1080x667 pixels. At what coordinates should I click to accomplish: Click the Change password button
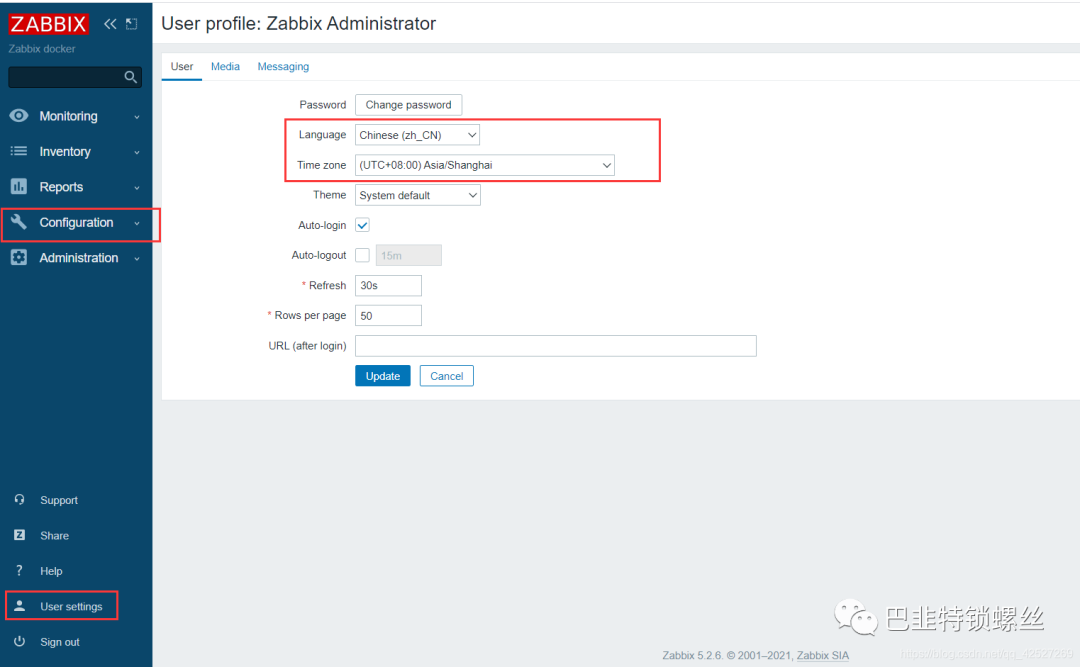click(x=408, y=105)
